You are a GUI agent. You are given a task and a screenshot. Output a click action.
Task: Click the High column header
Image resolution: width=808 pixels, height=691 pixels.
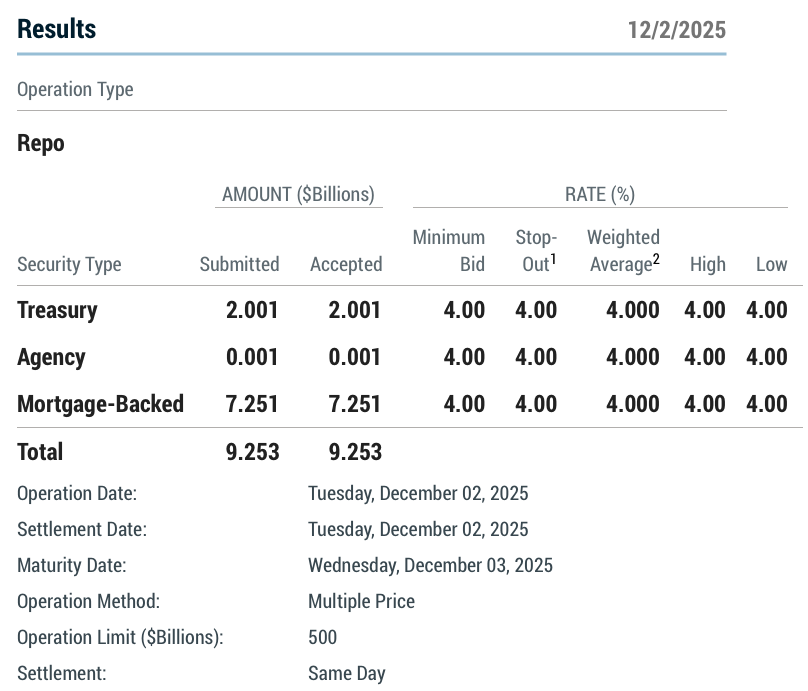[706, 264]
